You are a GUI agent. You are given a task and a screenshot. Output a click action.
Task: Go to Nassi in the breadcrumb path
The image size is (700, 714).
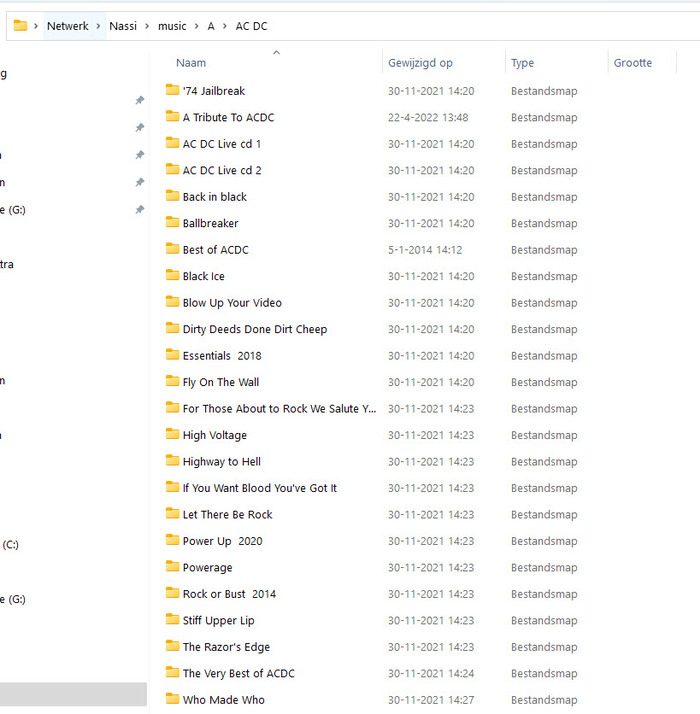click(x=123, y=26)
